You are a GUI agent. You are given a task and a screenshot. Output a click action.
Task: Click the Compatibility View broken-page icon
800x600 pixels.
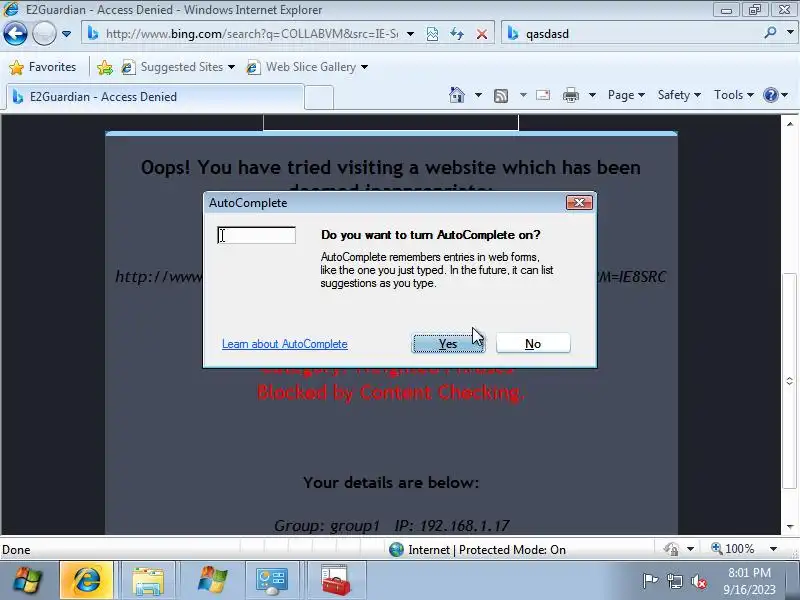tap(432, 34)
